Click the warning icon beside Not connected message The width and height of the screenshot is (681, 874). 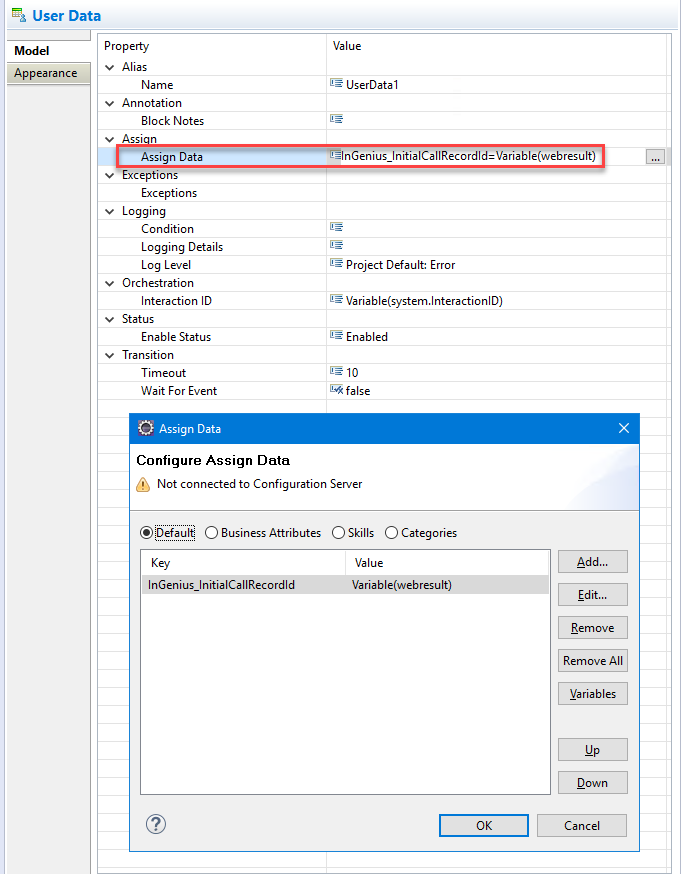point(144,484)
